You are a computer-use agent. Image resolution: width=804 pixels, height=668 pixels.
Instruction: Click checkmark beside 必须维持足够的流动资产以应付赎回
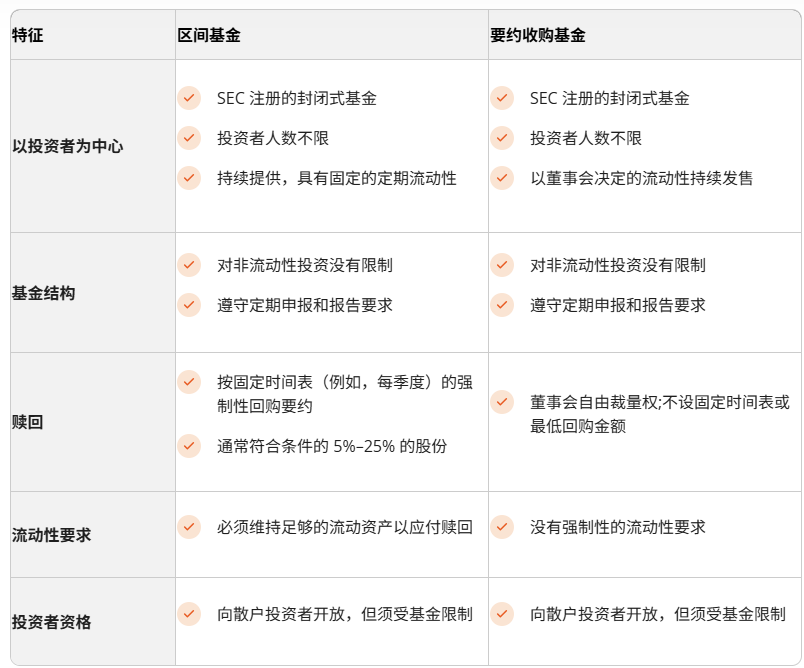(x=189, y=527)
